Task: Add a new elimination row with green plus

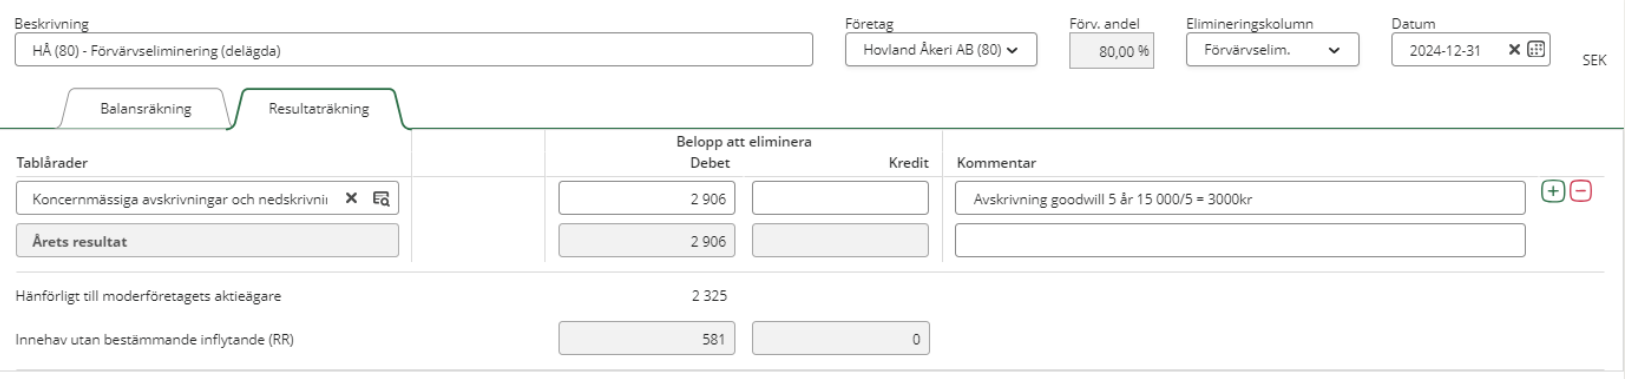Action: [1552, 191]
